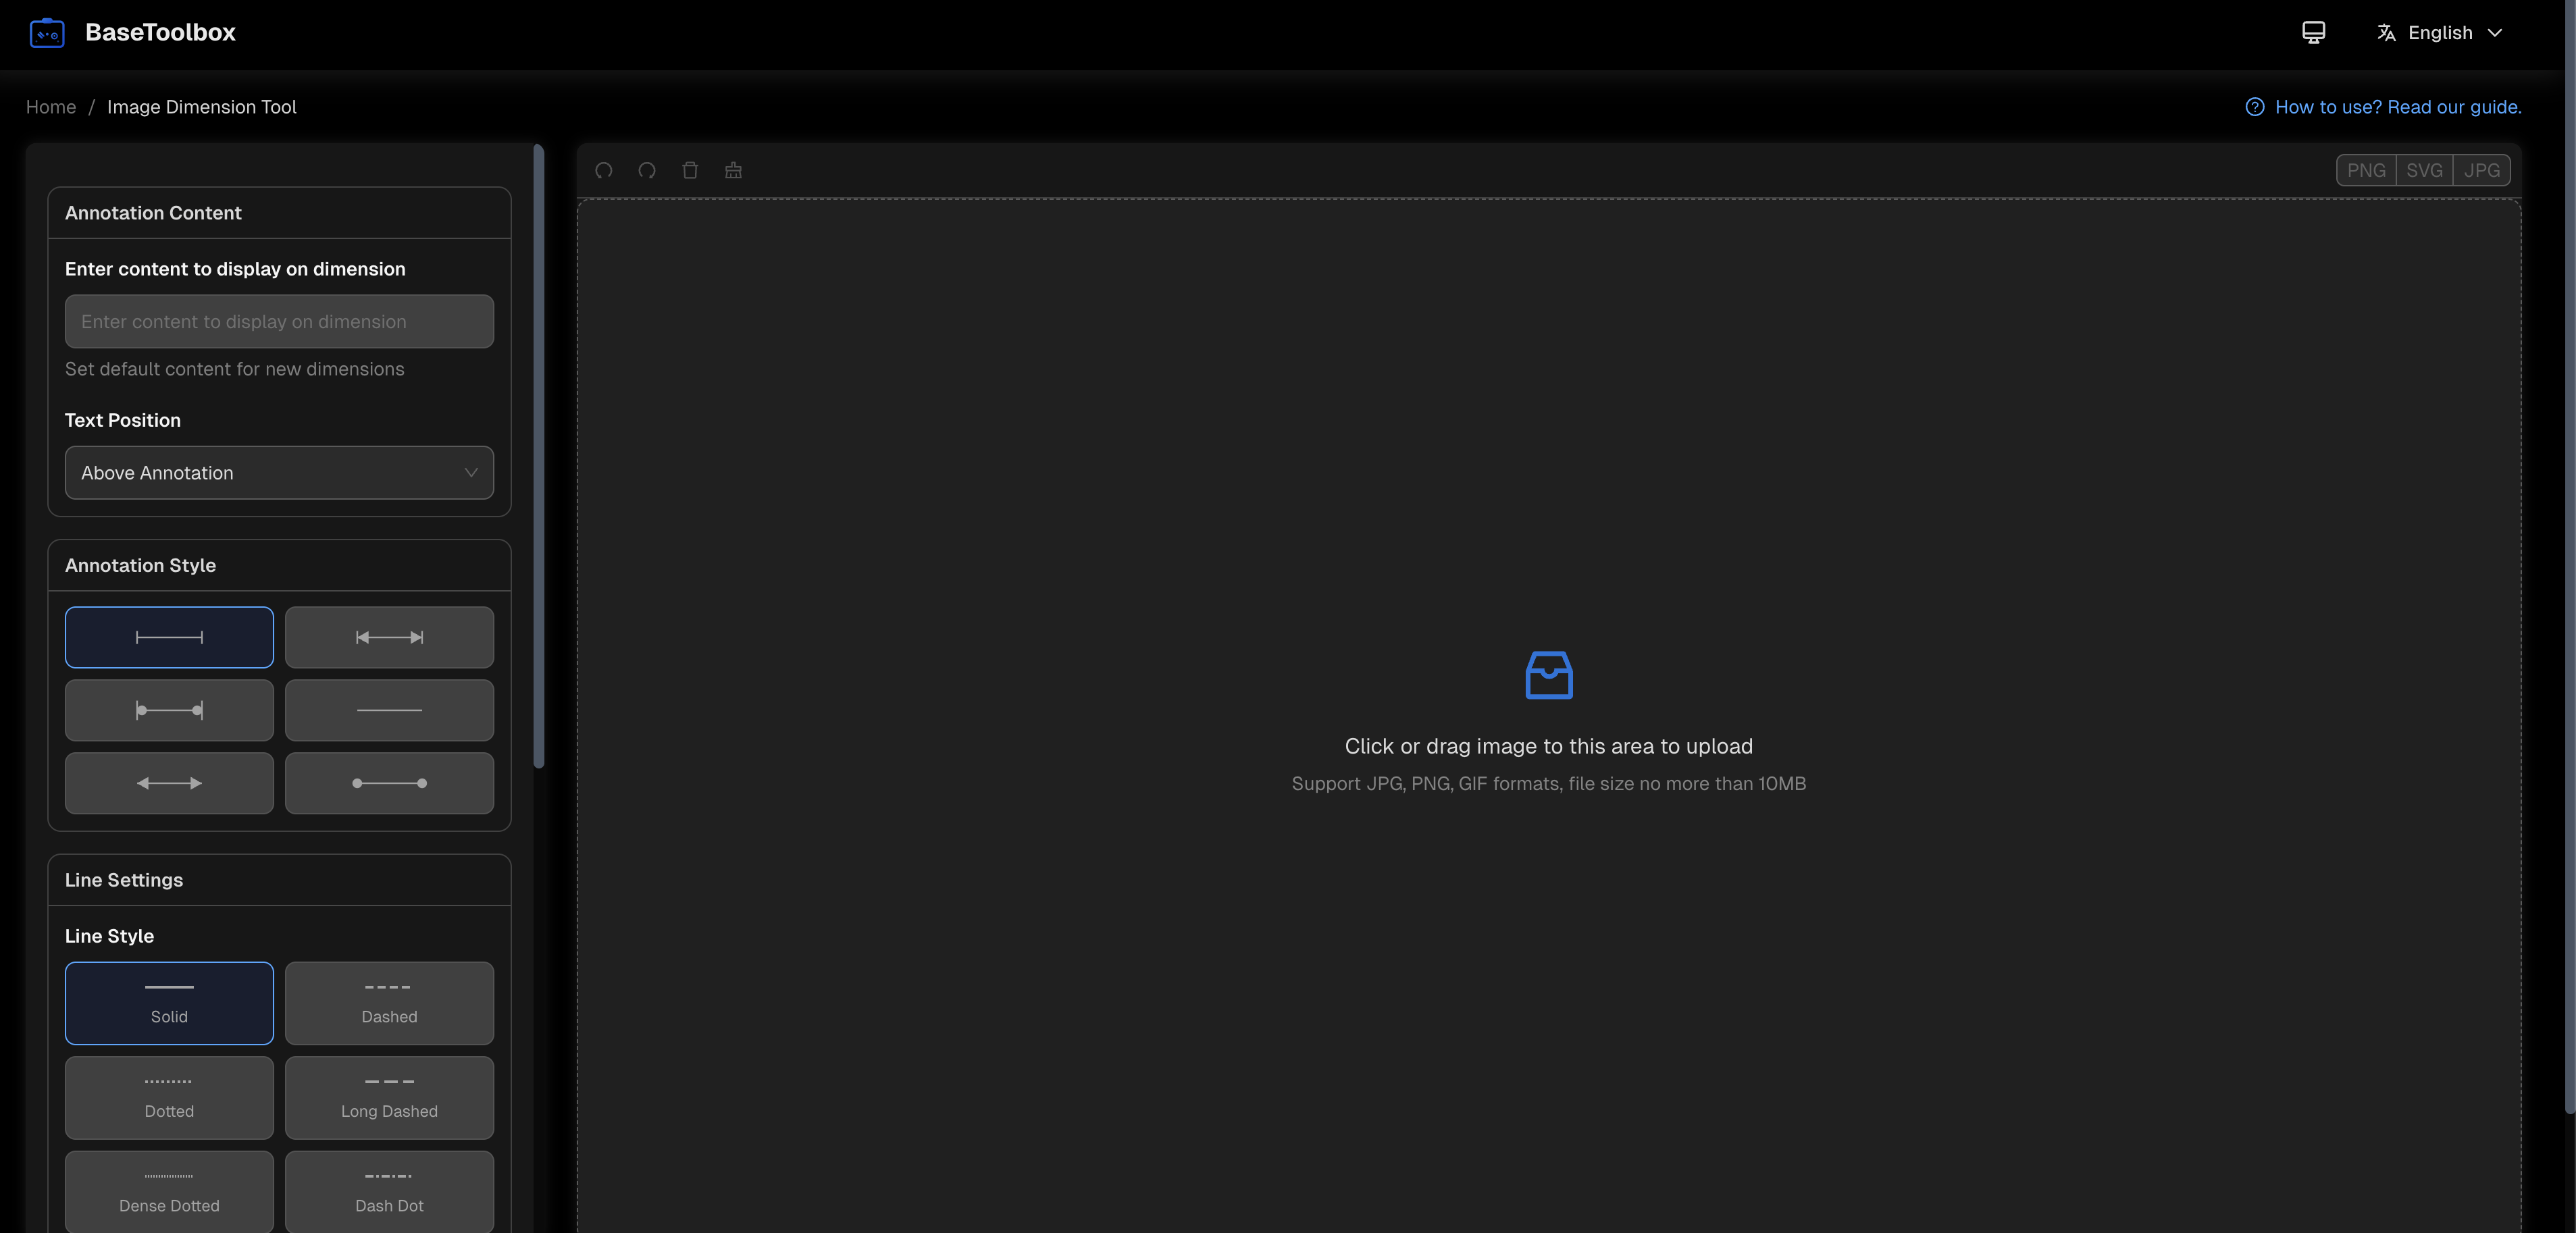Screen dimensions: 2576x1233
Task: Select the Dotted line style
Action: (169, 1097)
